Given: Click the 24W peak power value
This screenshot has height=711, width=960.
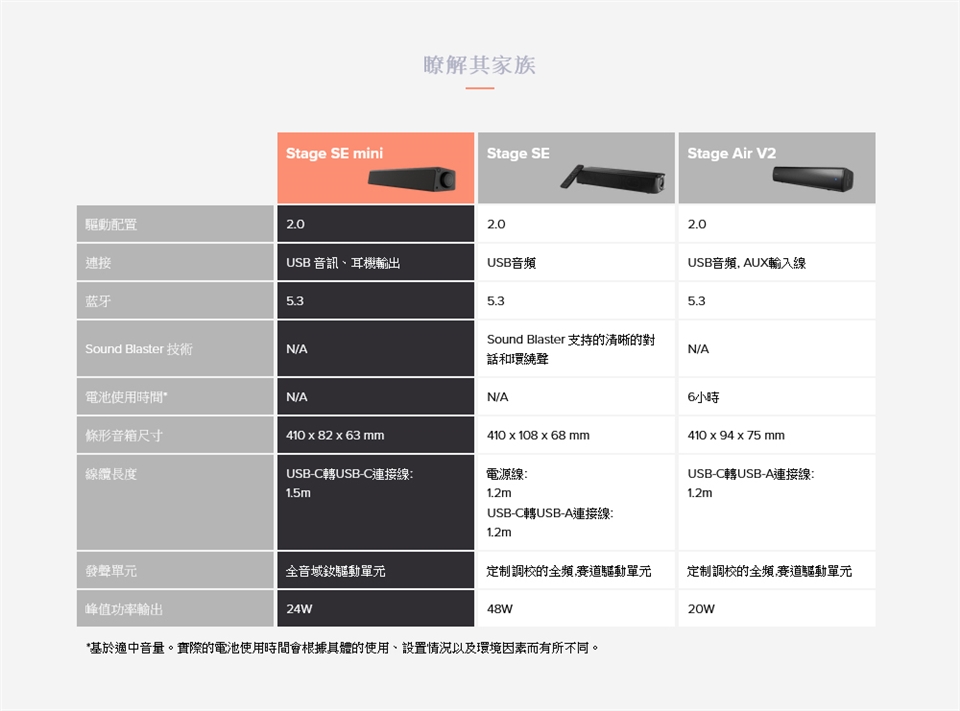Looking at the screenshot, I should 294,608.
